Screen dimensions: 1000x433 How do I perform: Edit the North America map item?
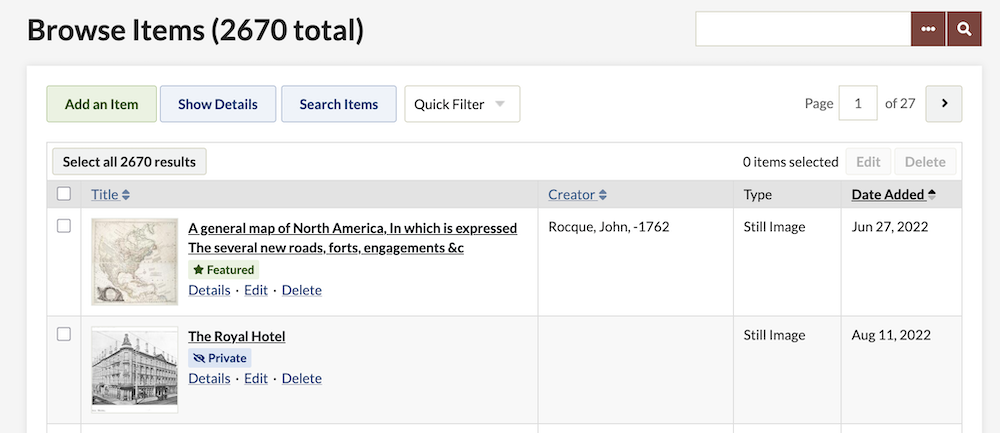click(x=256, y=290)
